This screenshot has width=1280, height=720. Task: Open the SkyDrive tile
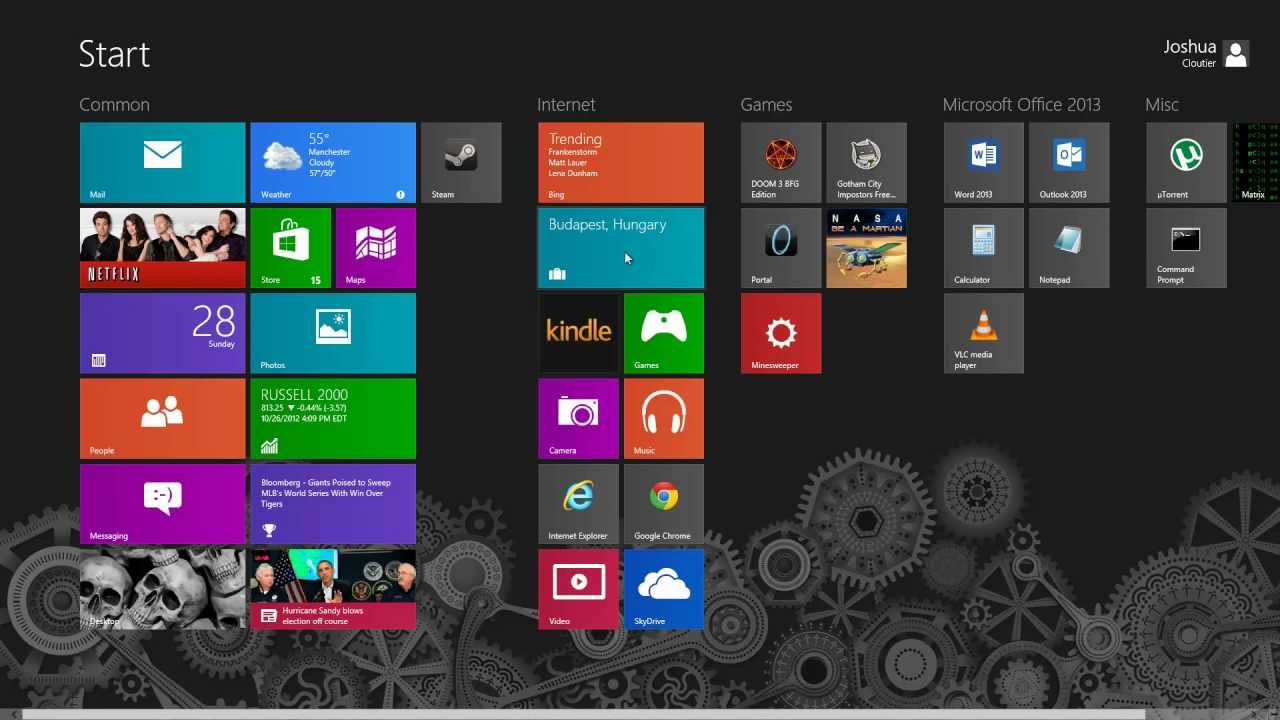[664, 589]
